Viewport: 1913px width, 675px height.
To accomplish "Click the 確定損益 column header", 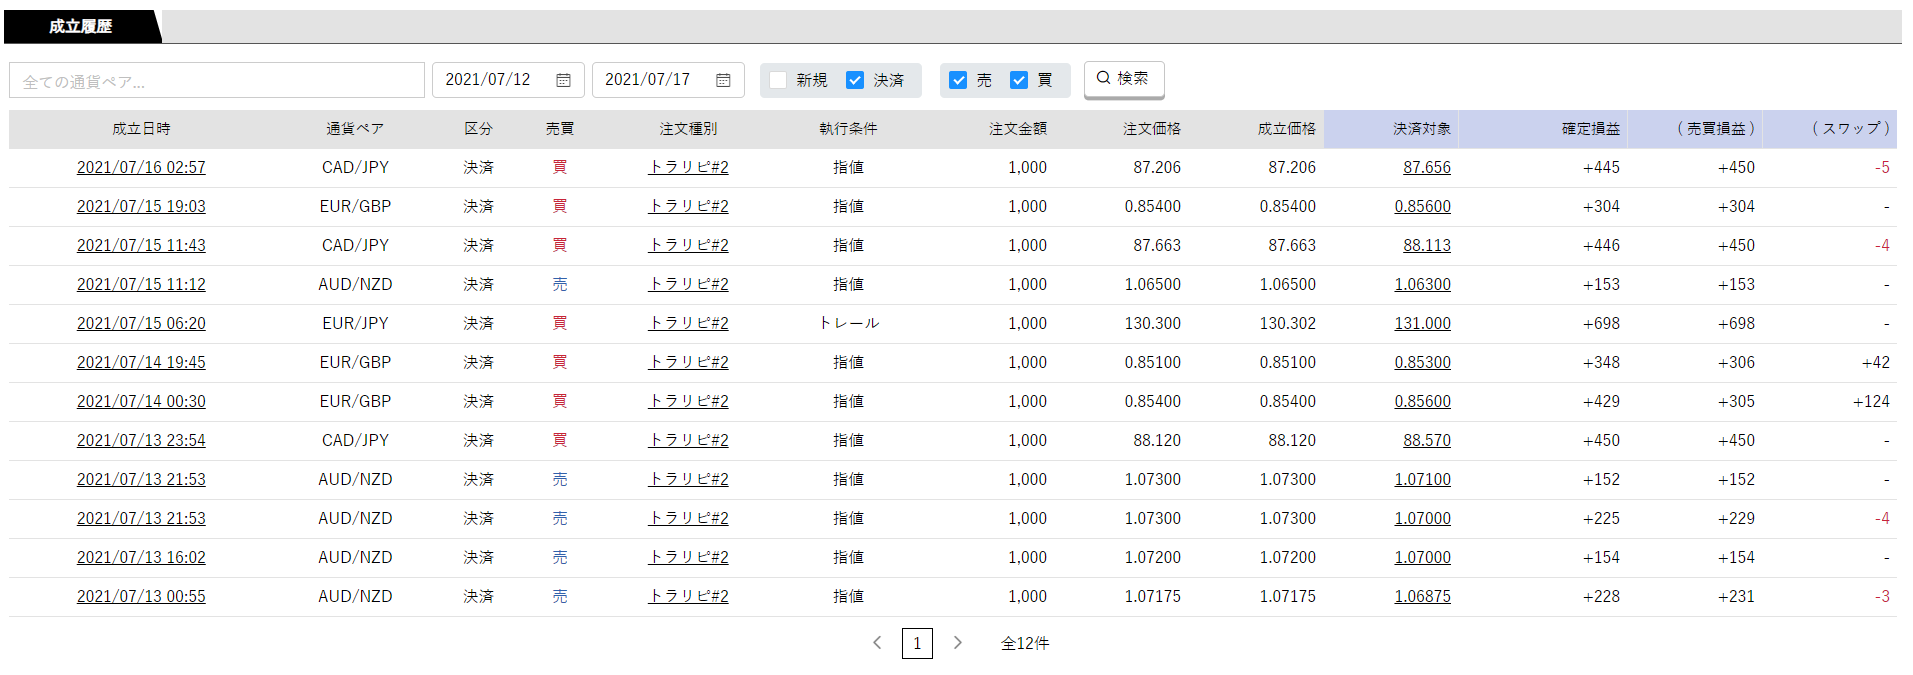I will pyautogui.click(x=1590, y=129).
